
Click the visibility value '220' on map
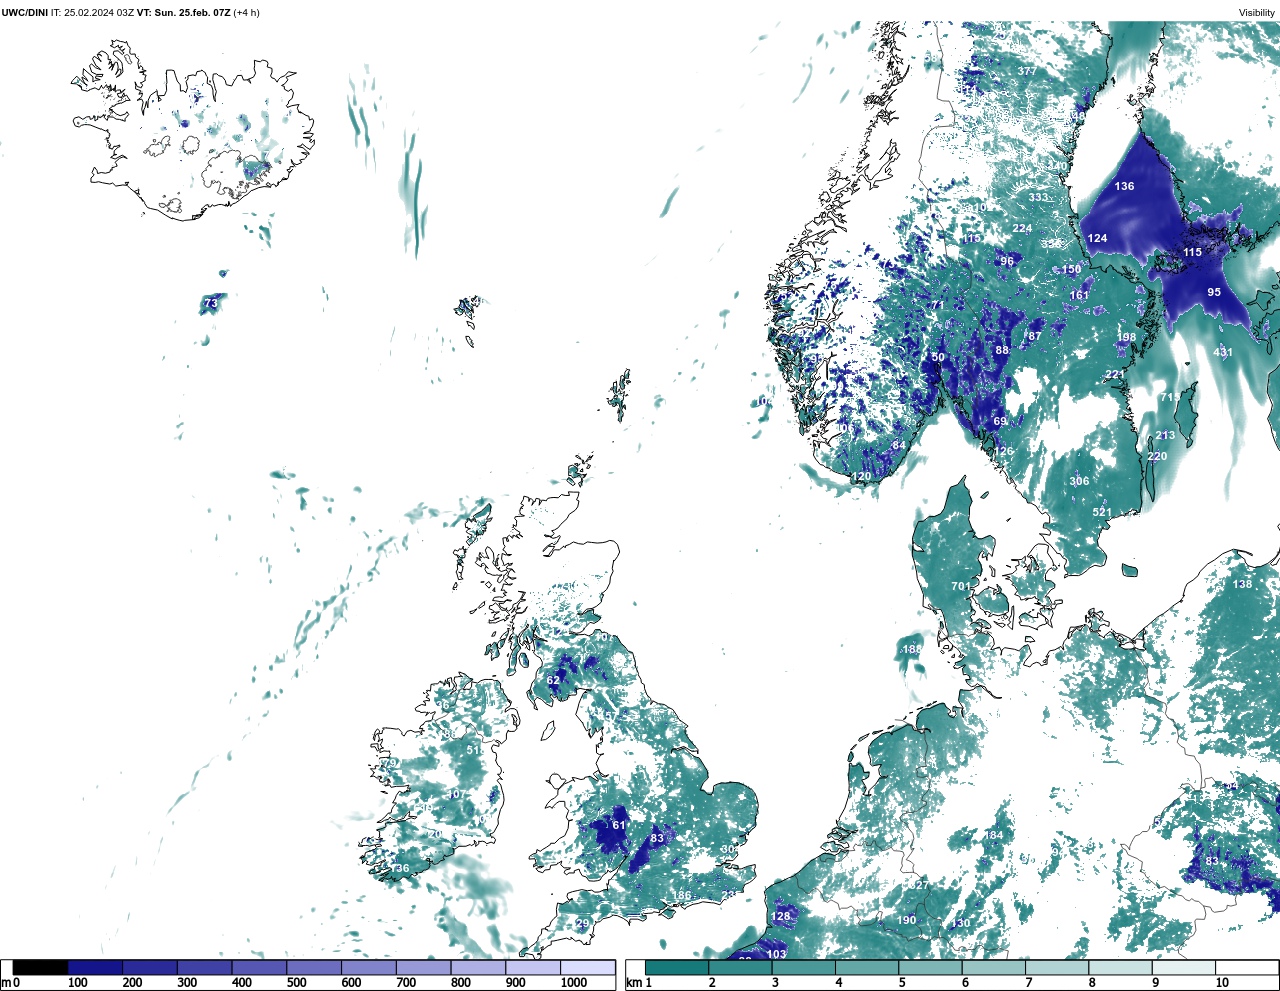point(1157,457)
